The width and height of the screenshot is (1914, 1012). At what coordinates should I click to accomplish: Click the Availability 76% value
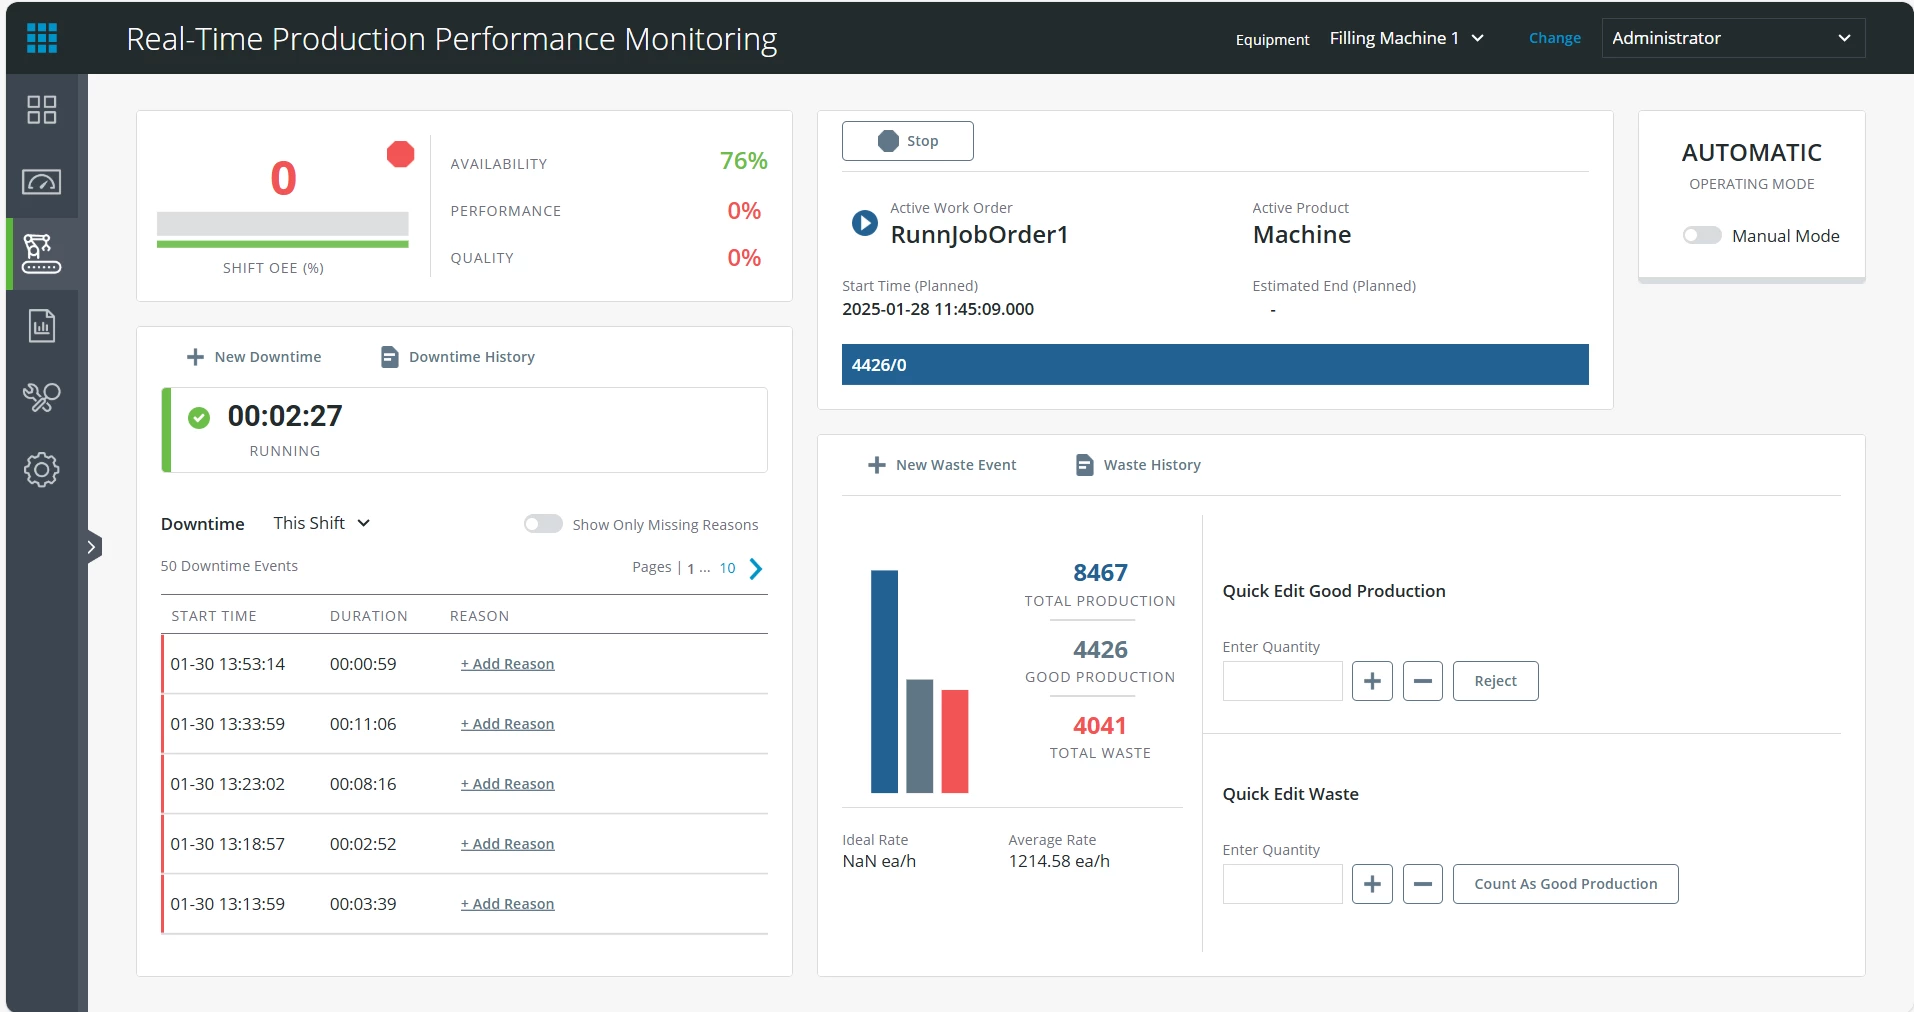(x=744, y=161)
